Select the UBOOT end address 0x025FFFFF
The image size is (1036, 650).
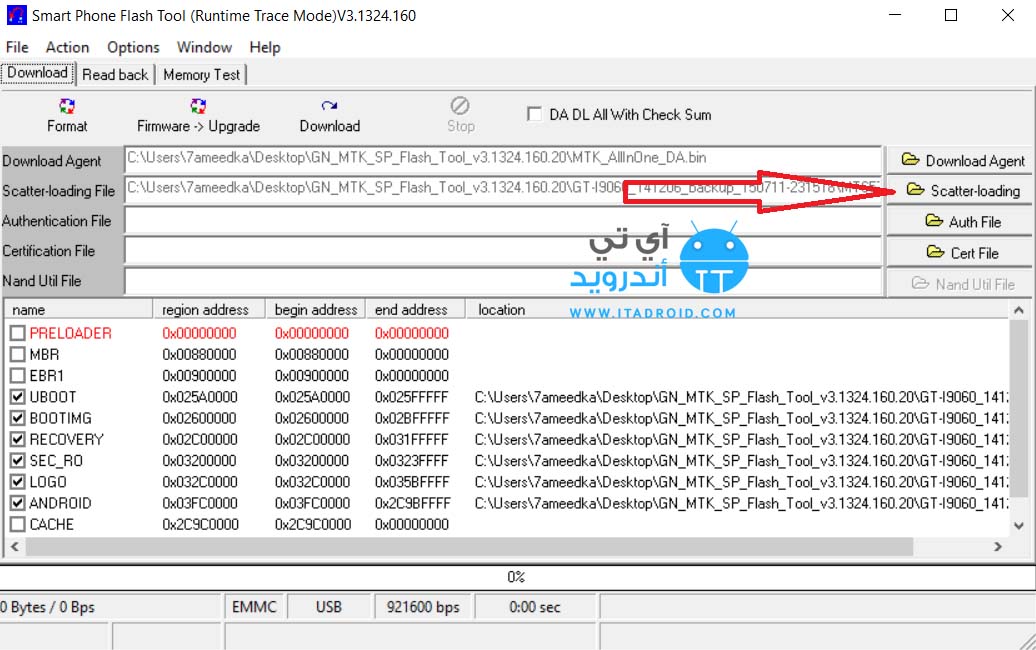coord(412,397)
